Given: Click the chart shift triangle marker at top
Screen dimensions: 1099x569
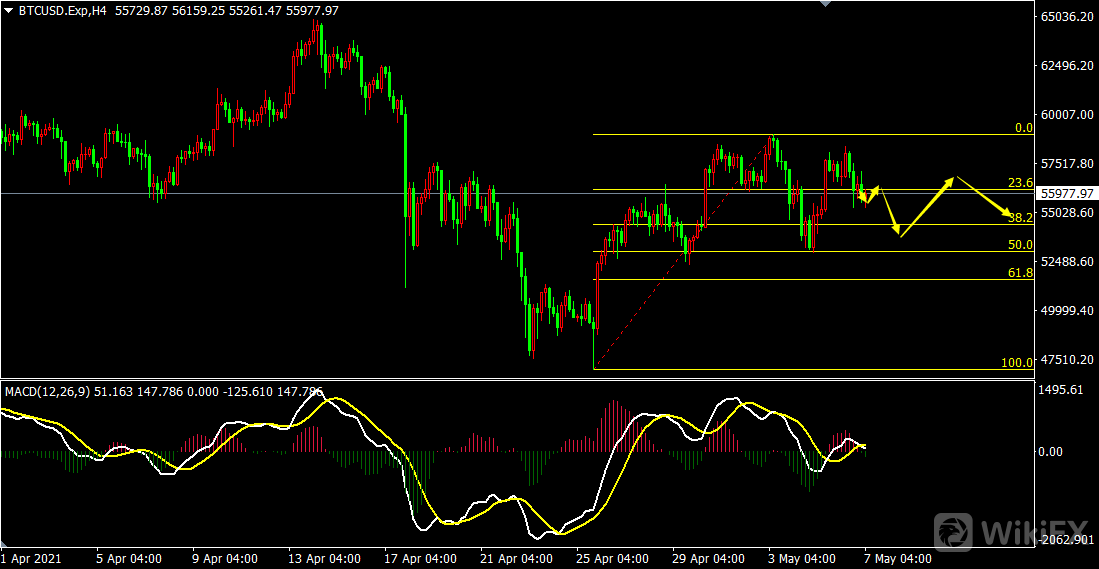Looking at the screenshot, I should point(824,4).
